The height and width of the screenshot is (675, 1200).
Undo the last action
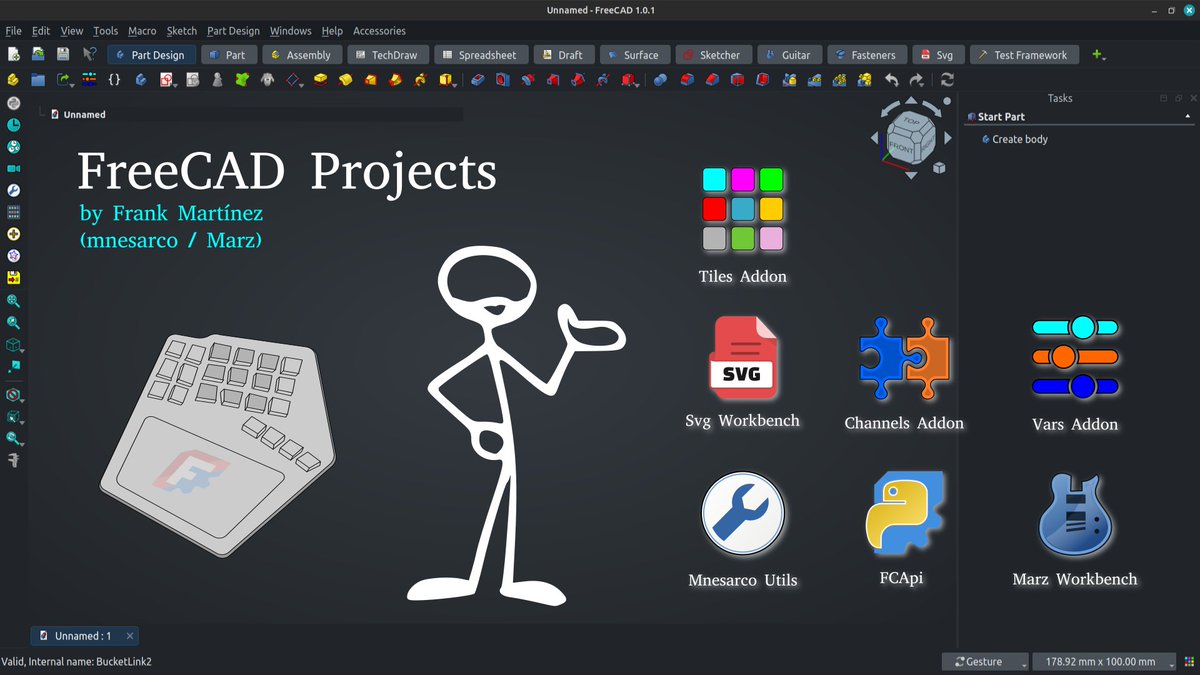891,80
